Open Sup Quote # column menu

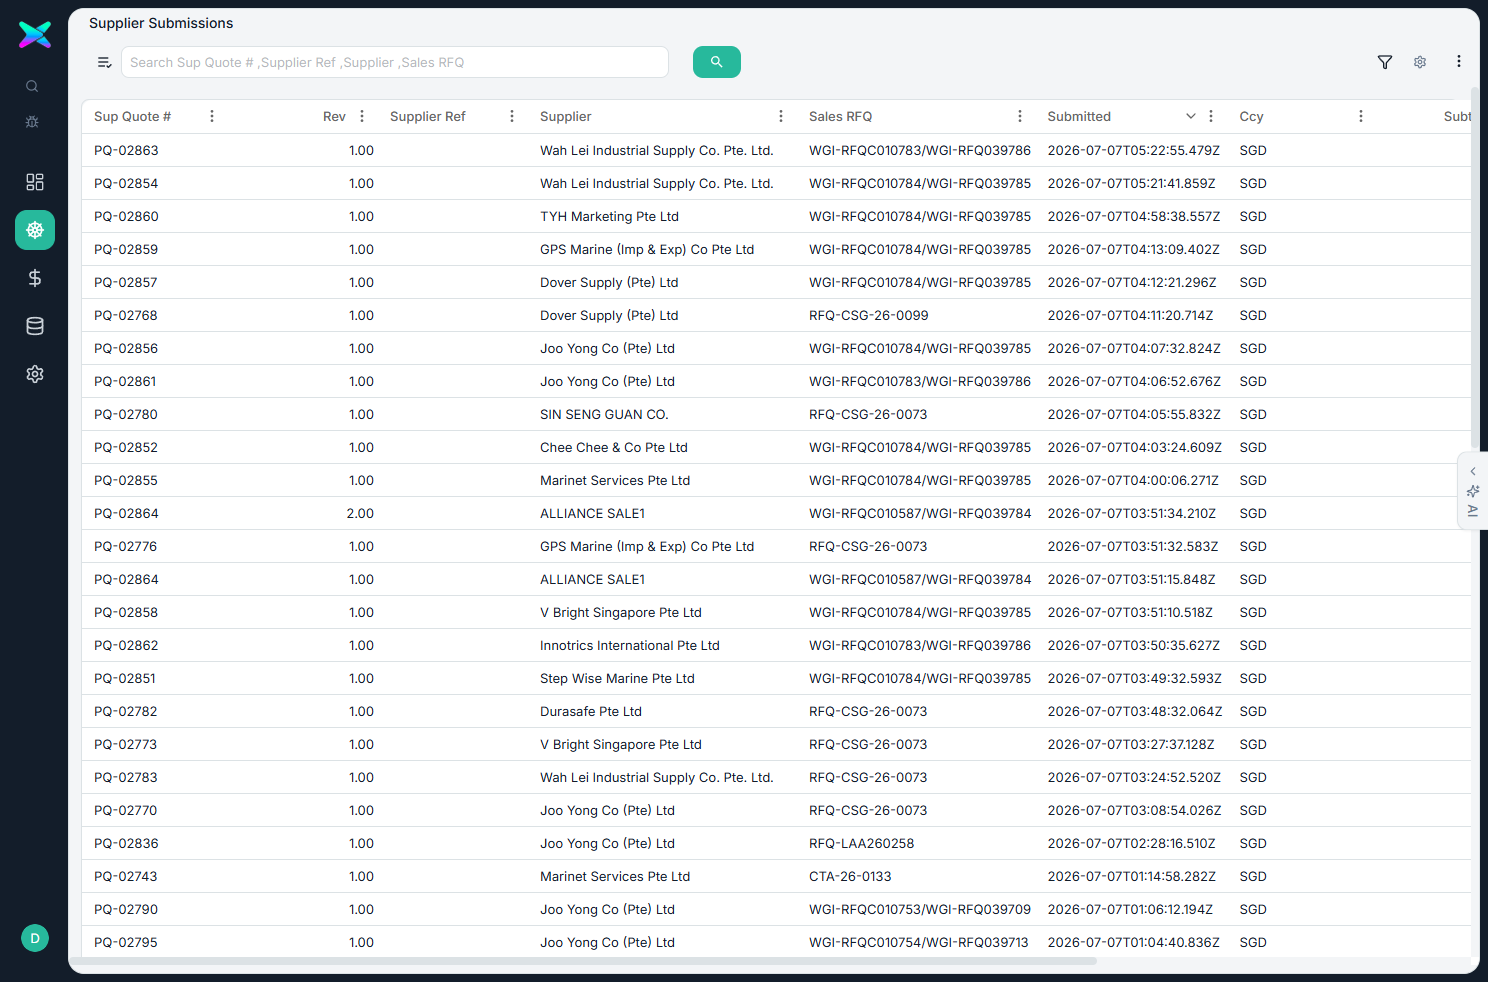(212, 116)
